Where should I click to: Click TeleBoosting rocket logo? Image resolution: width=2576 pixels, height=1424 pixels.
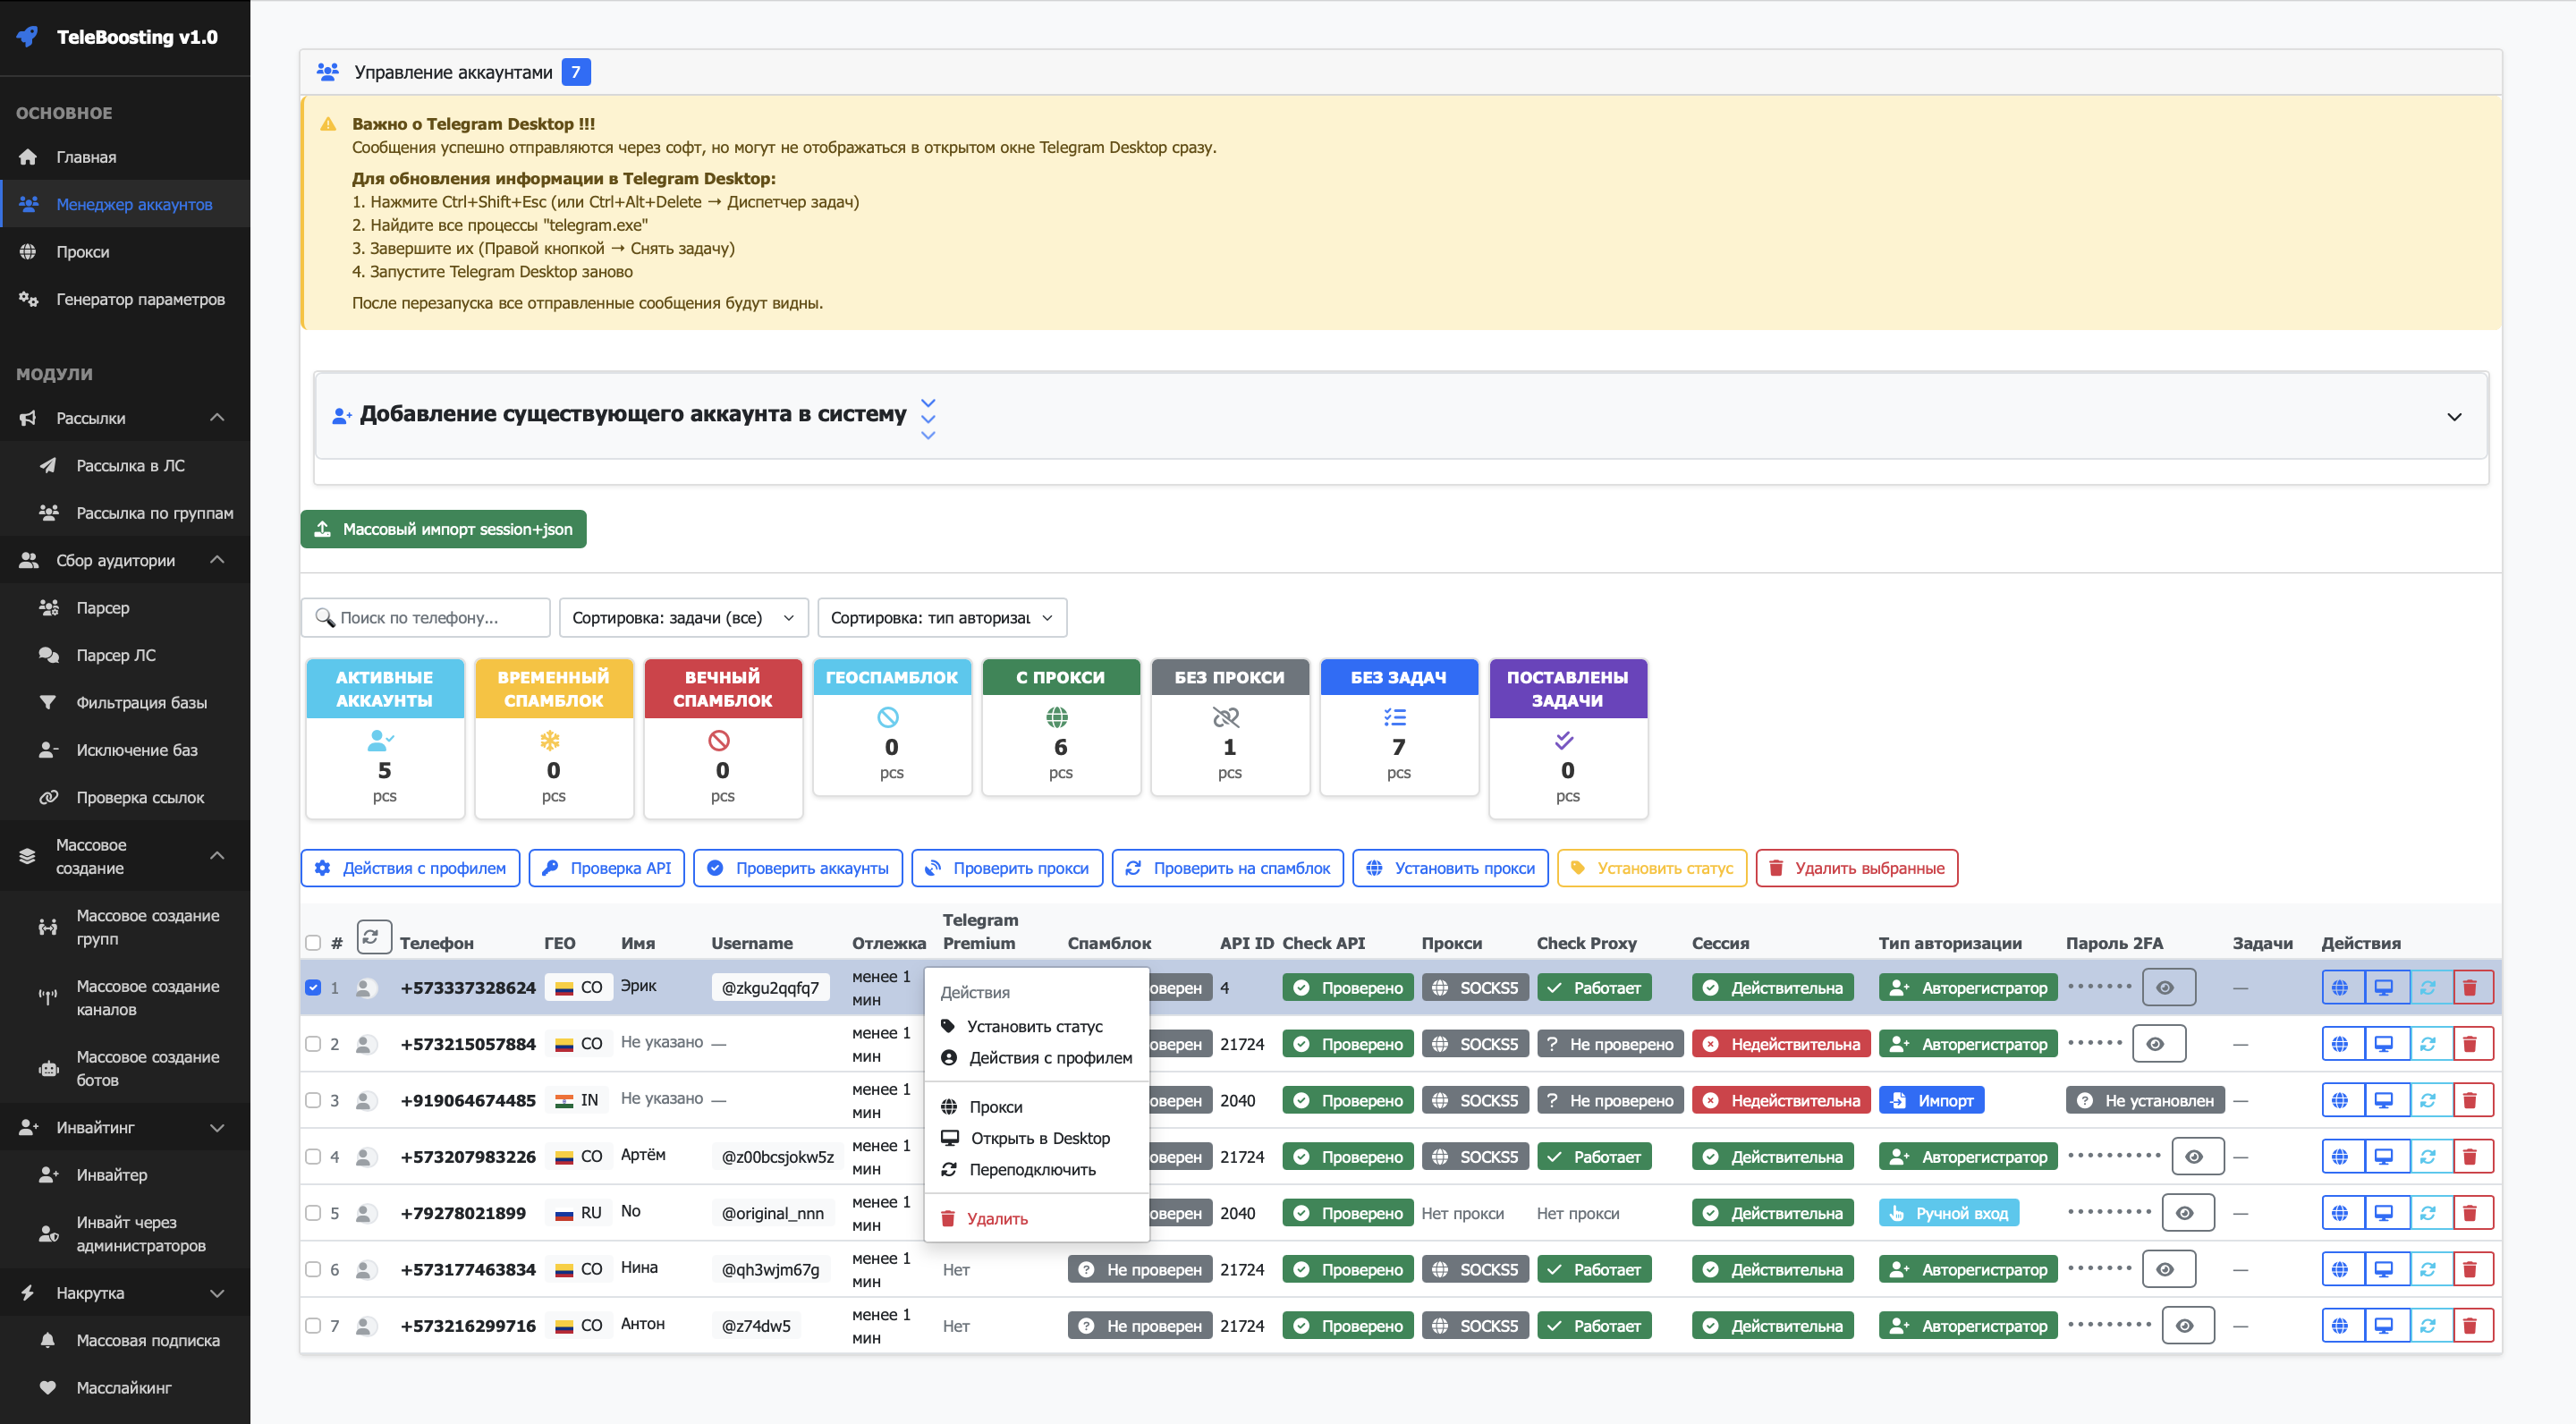coord(27,37)
